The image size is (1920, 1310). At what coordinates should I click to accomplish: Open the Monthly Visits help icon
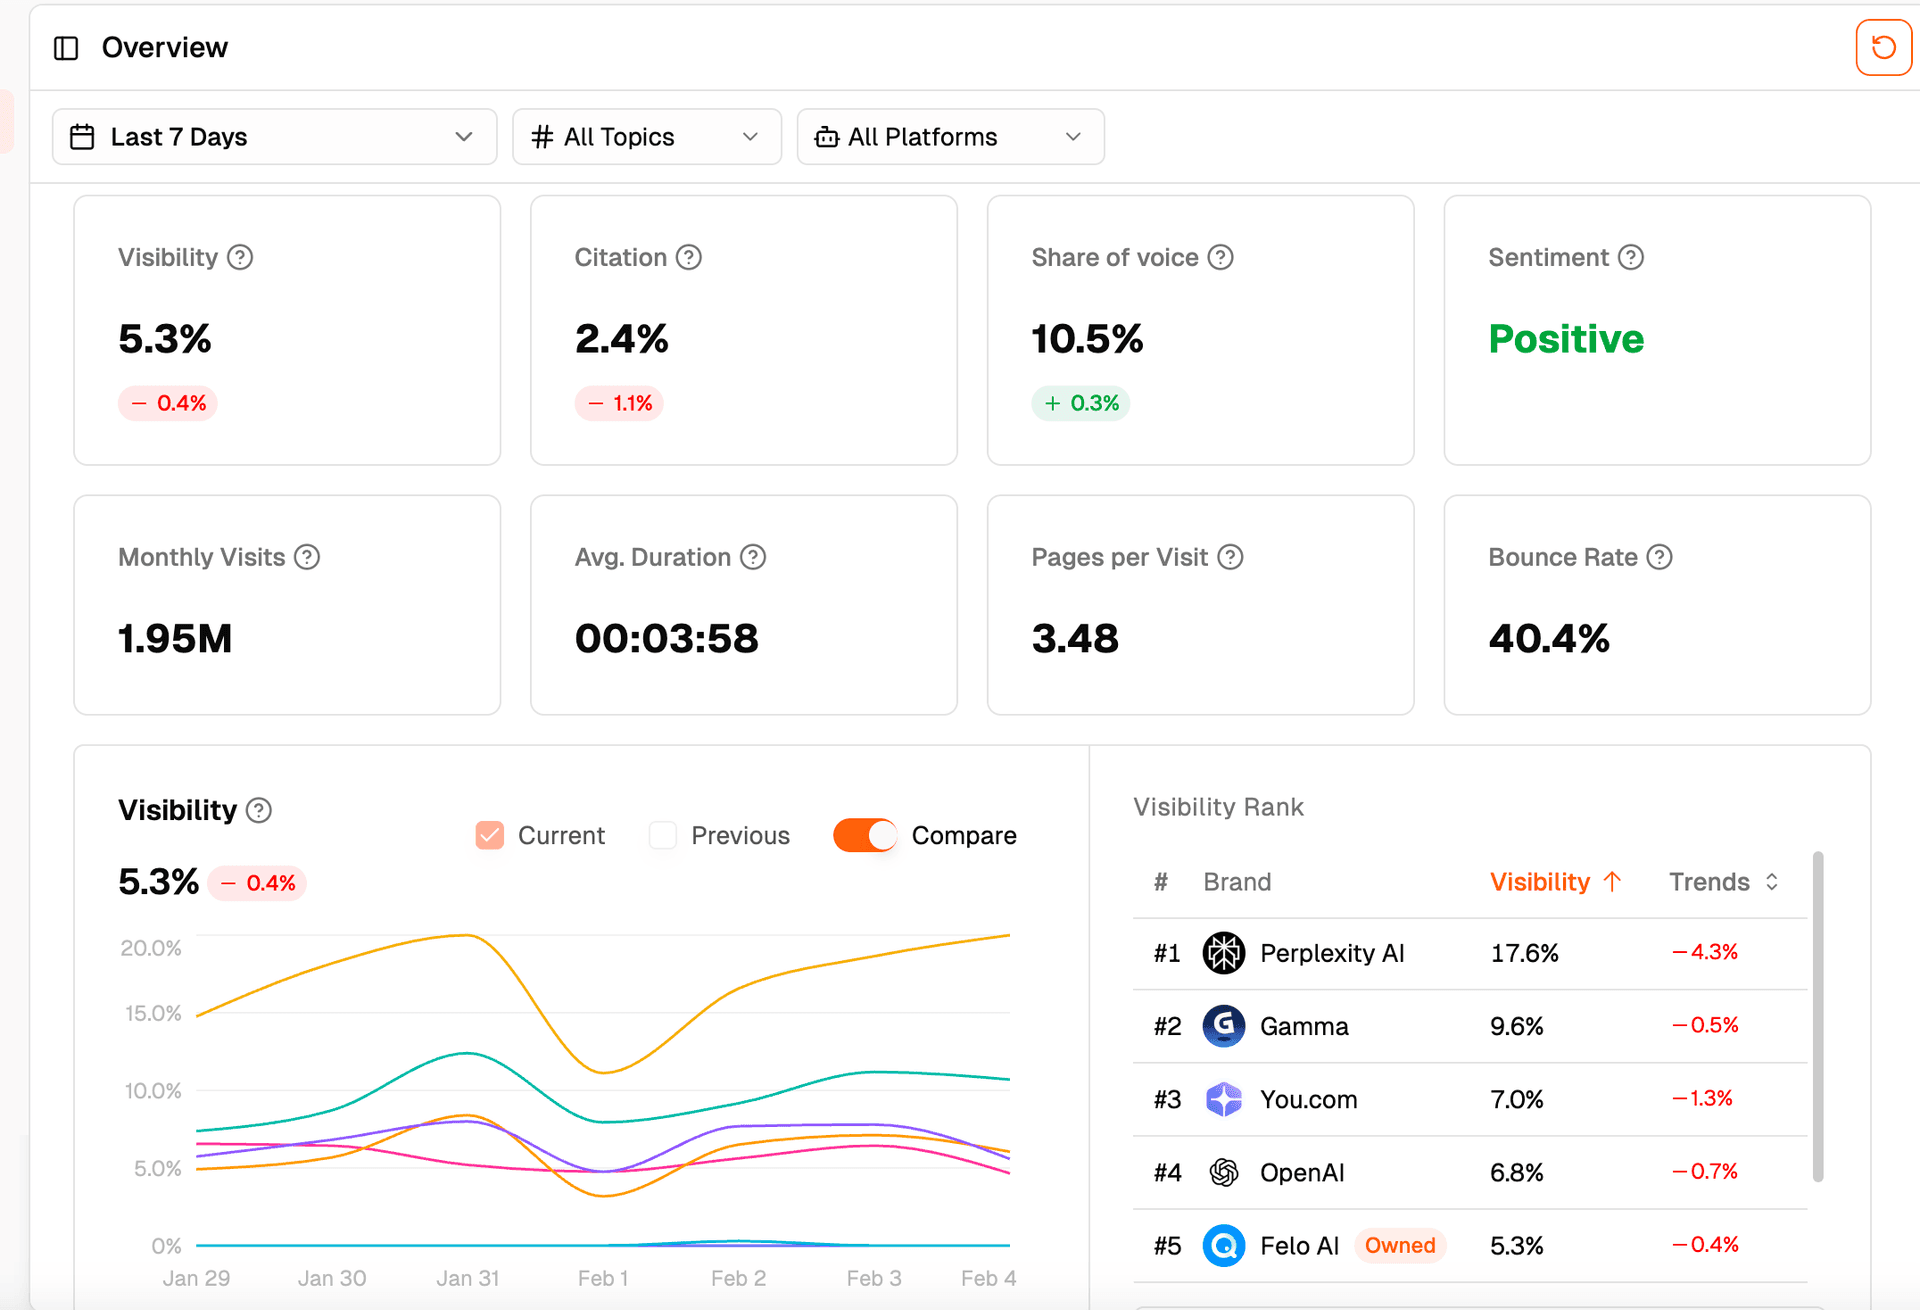(x=307, y=557)
